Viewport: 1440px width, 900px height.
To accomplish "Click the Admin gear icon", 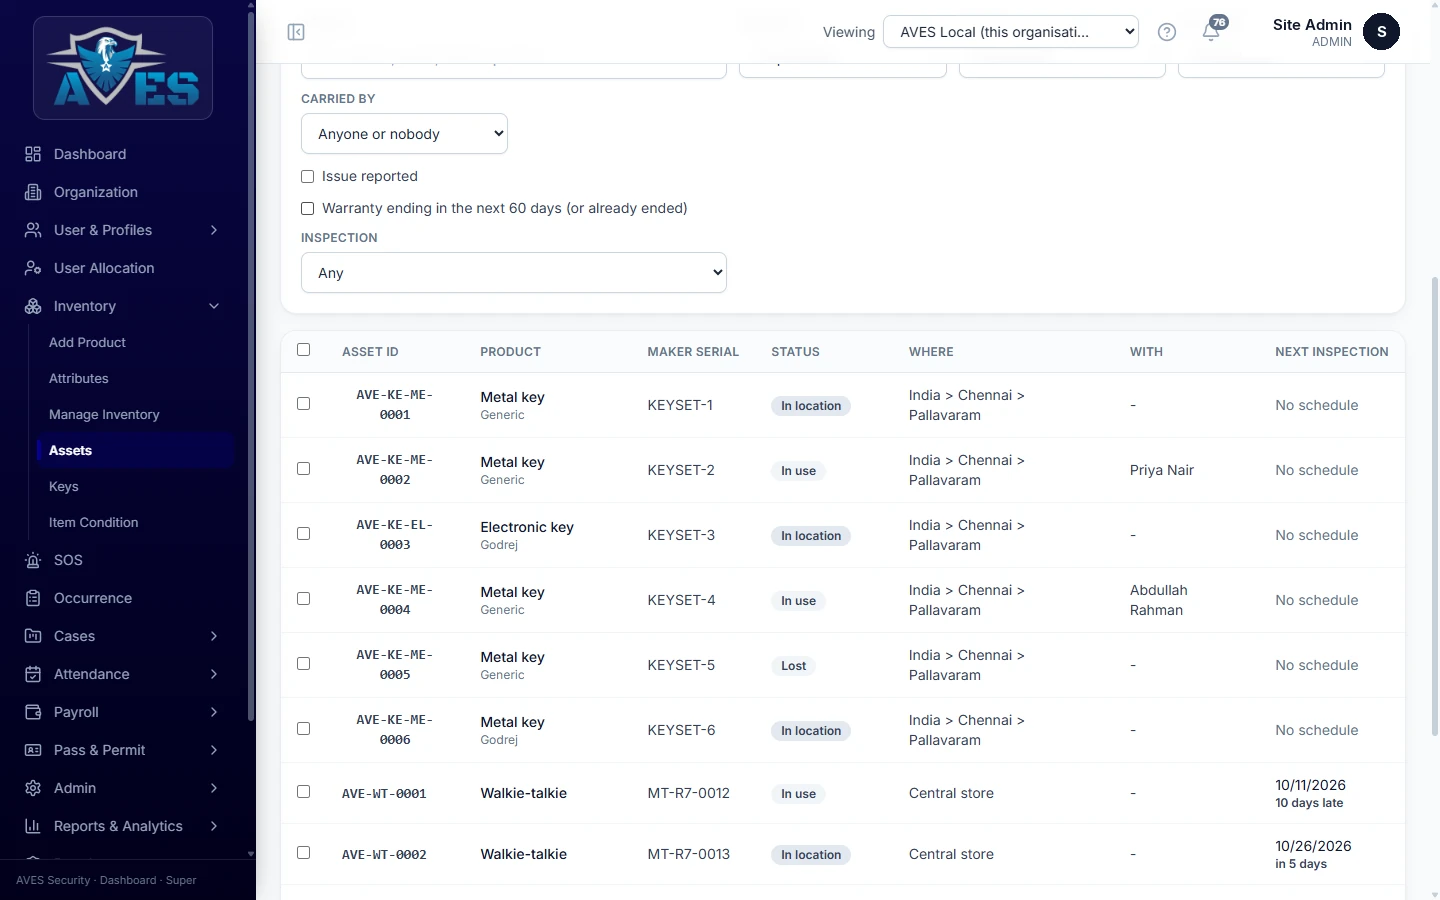I will [33, 788].
